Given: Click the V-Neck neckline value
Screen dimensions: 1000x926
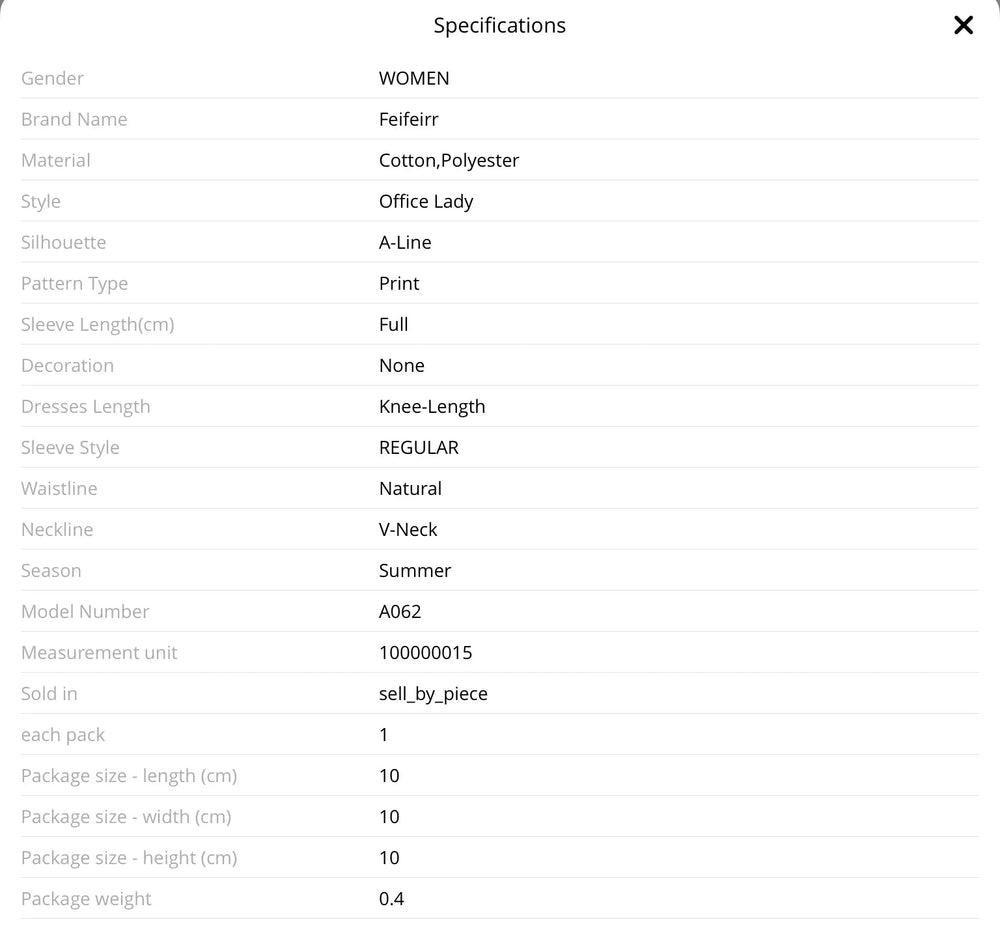Looking at the screenshot, I should click(407, 529).
